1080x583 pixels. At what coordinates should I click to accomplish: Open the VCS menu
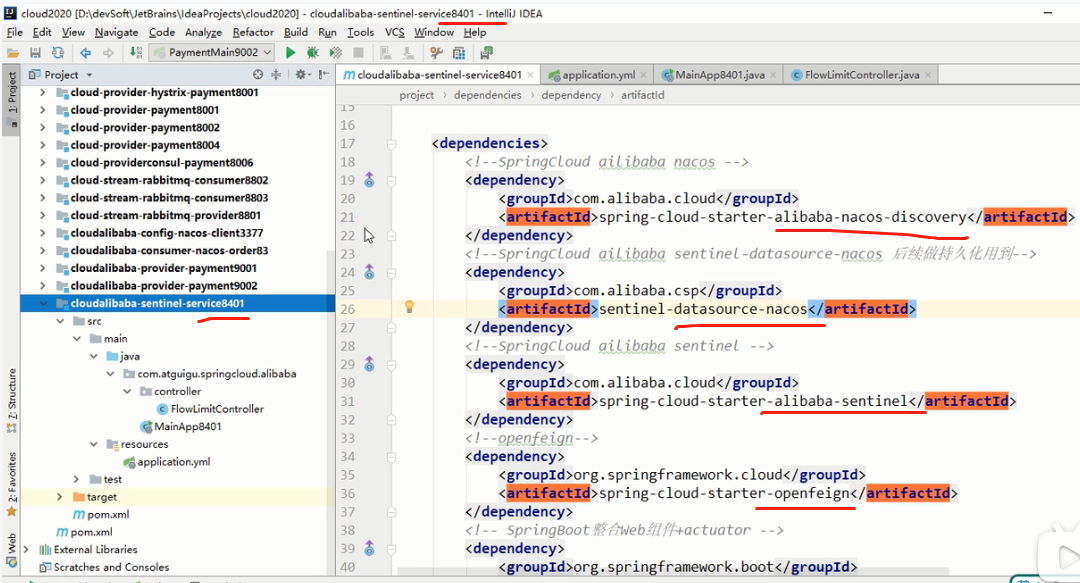395,32
